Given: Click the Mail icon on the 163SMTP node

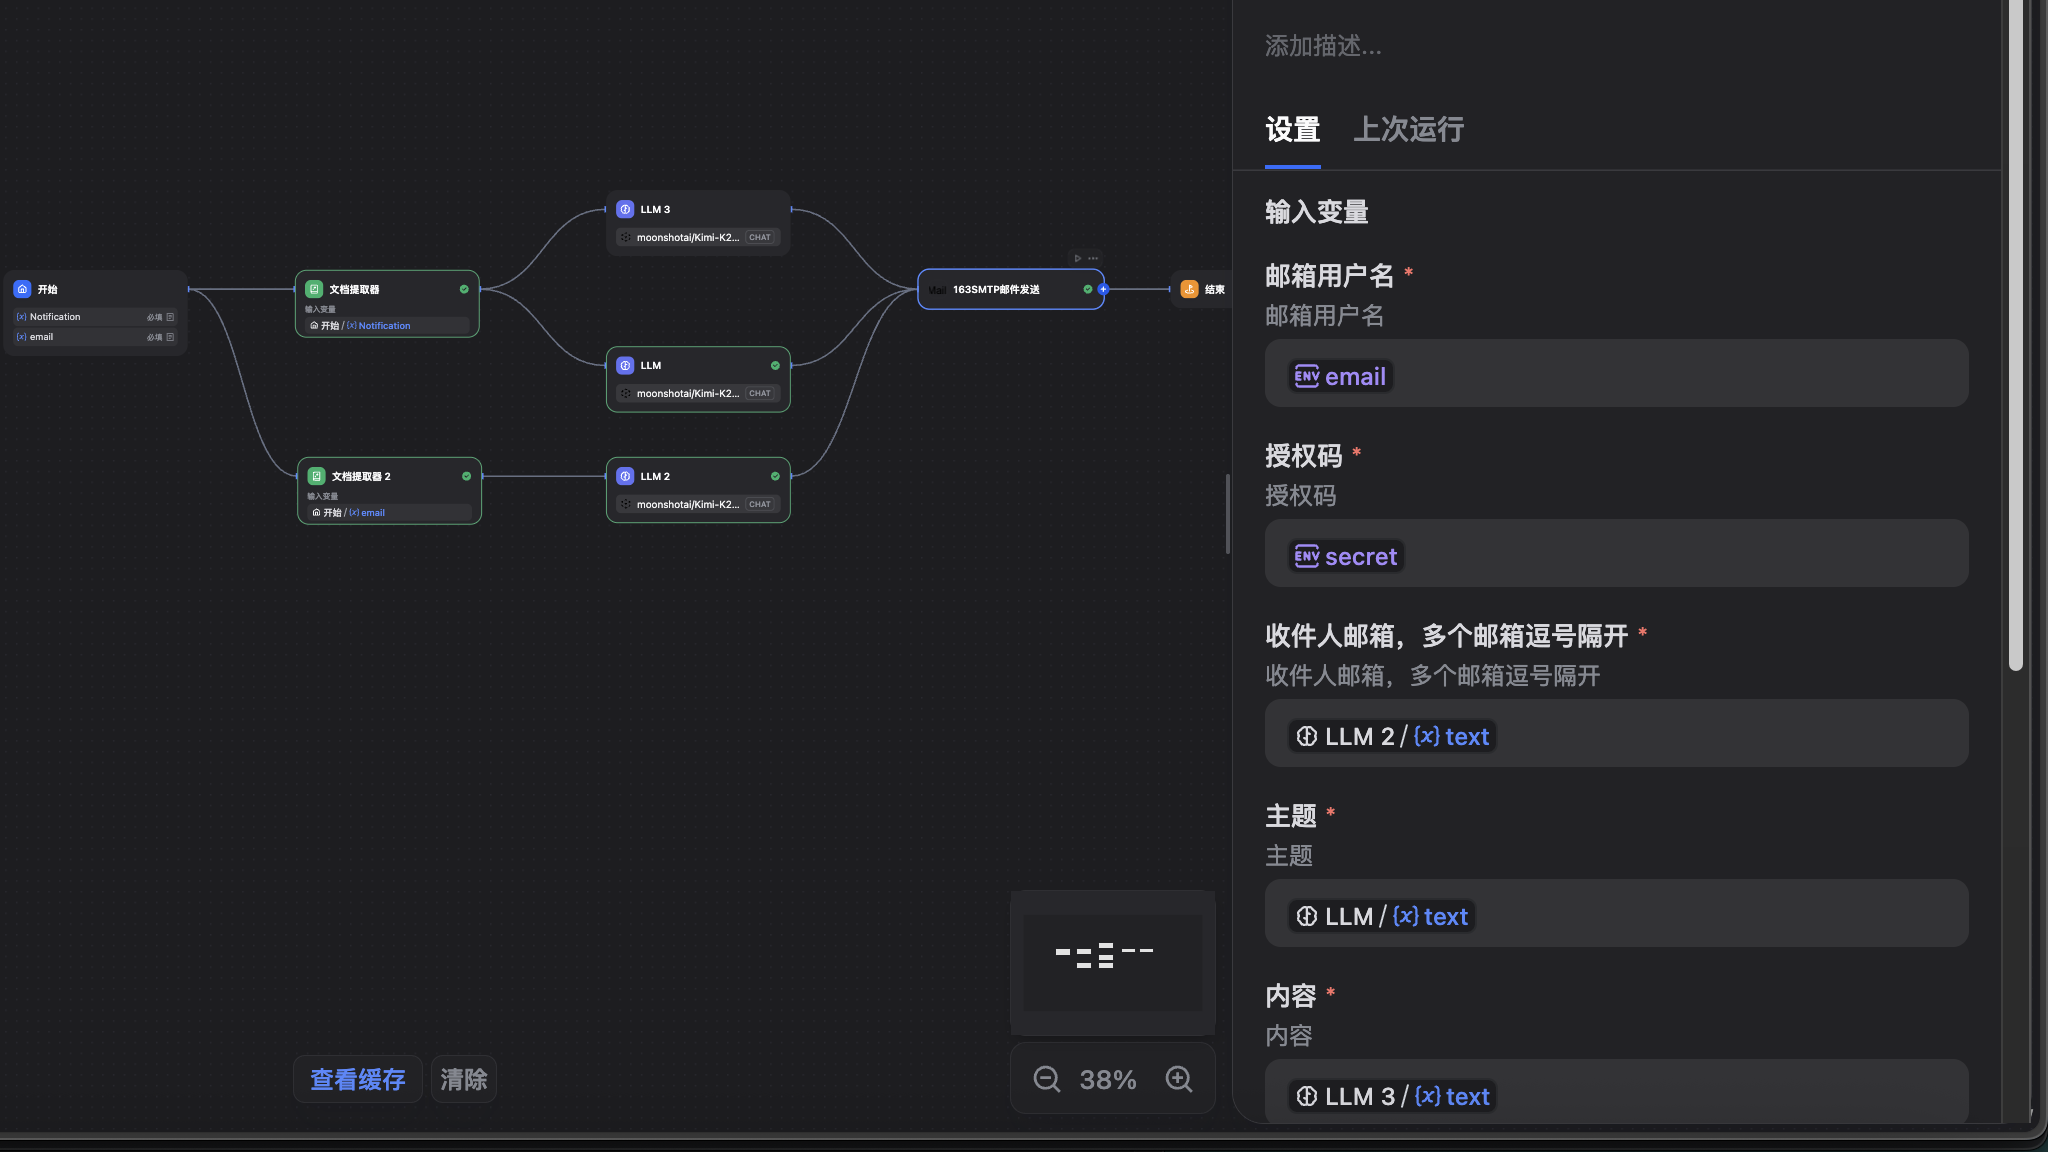Looking at the screenshot, I should click(x=937, y=290).
